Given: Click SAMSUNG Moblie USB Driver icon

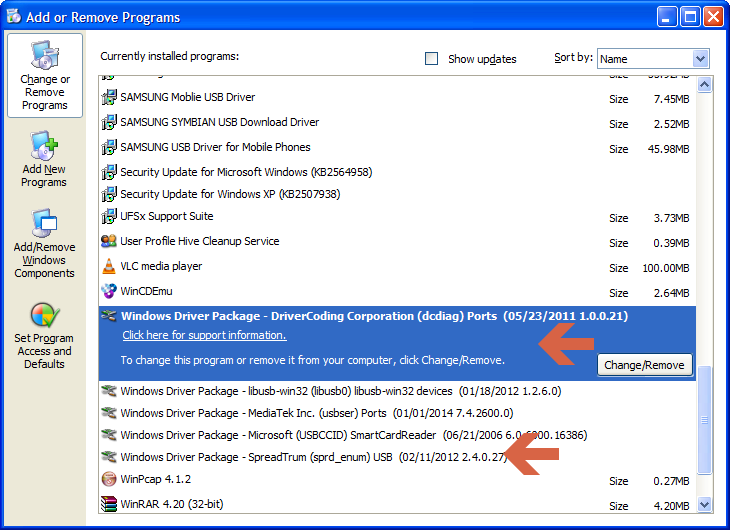Looking at the screenshot, I should [109, 97].
